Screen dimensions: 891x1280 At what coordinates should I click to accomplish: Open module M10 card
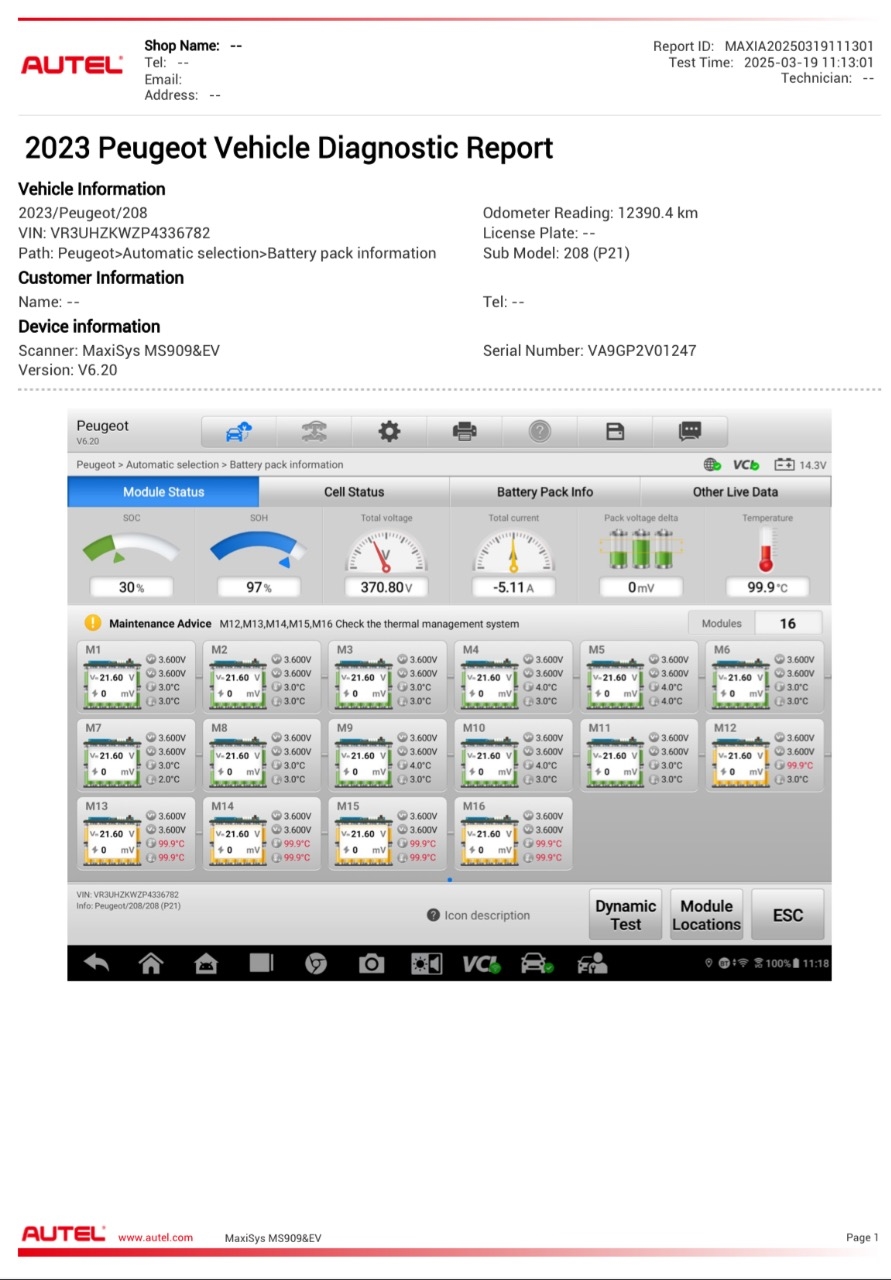[513, 754]
